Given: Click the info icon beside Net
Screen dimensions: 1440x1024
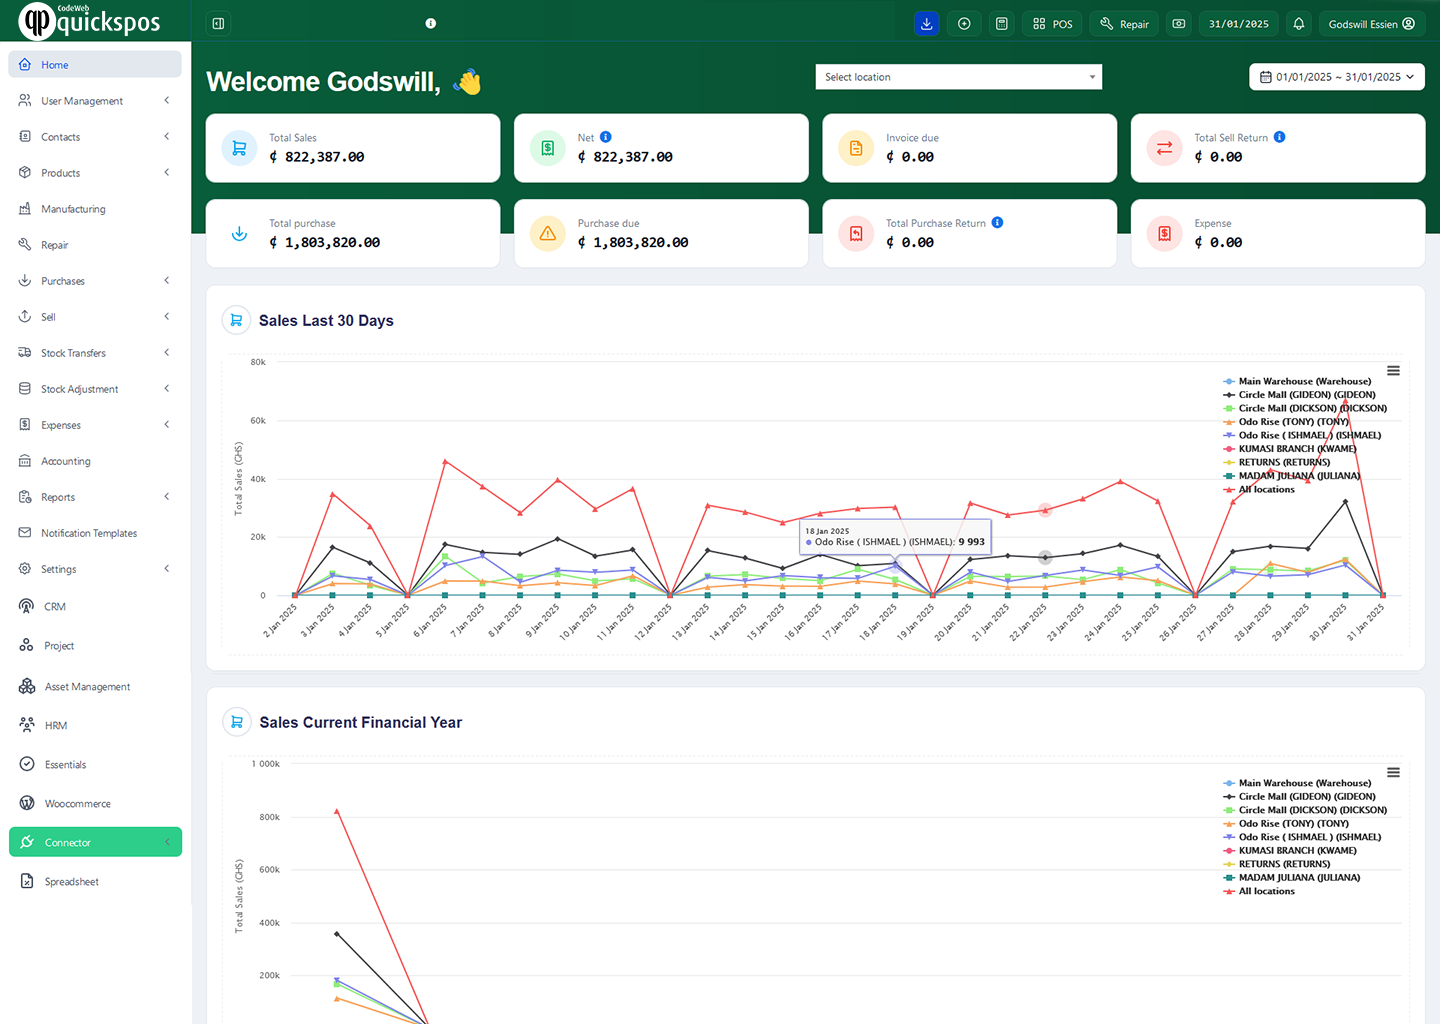Looking at the screenshot, I should point(606,137).
